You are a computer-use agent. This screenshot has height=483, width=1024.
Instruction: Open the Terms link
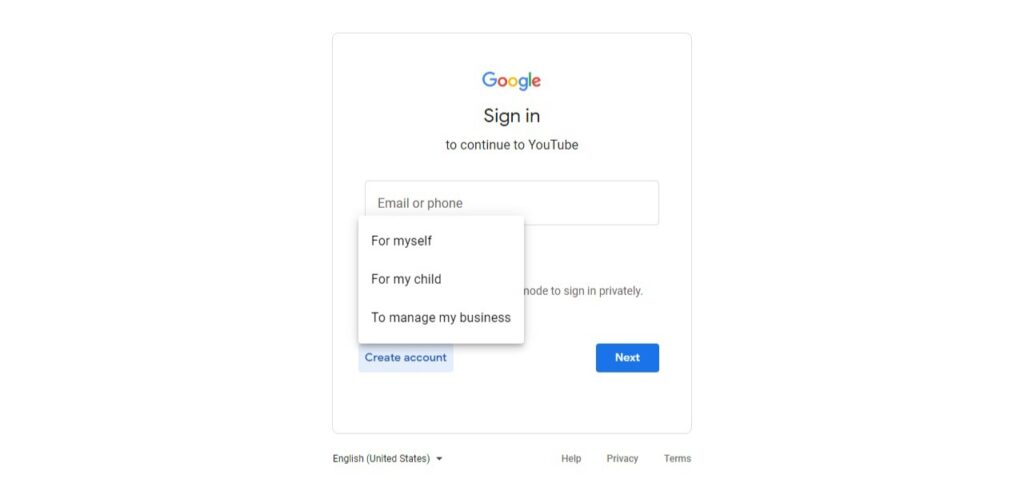[677, 458]
